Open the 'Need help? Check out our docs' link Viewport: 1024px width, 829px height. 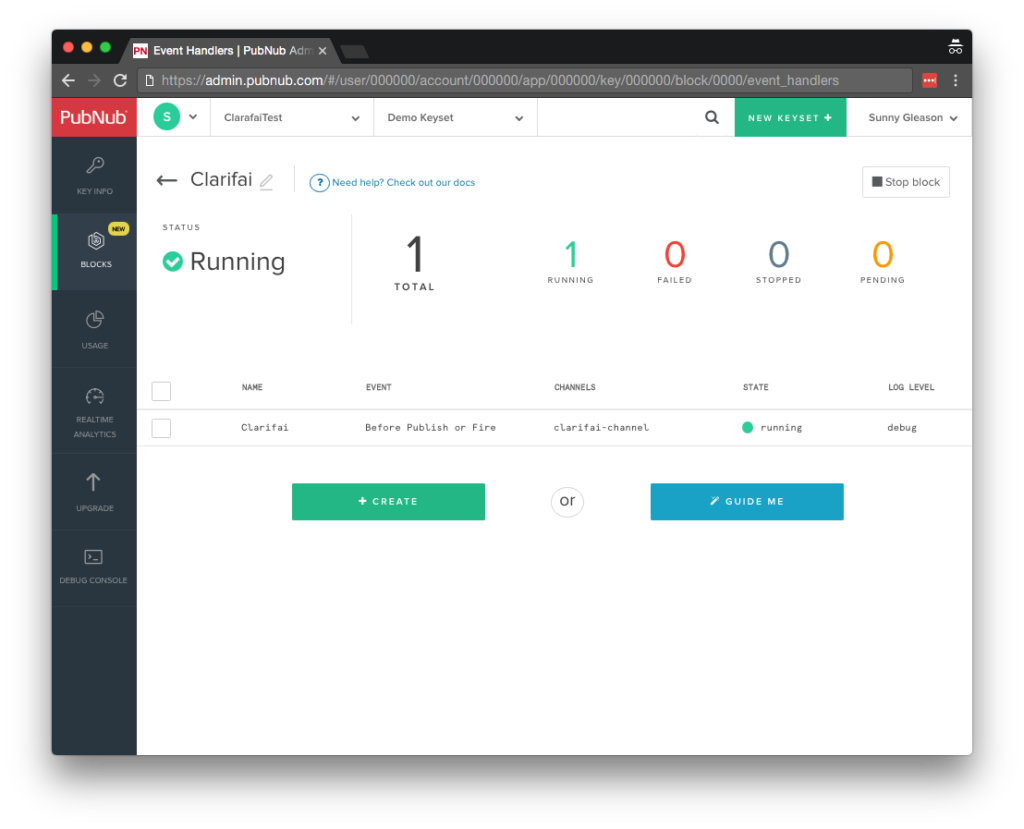click(x=402, y=183)
